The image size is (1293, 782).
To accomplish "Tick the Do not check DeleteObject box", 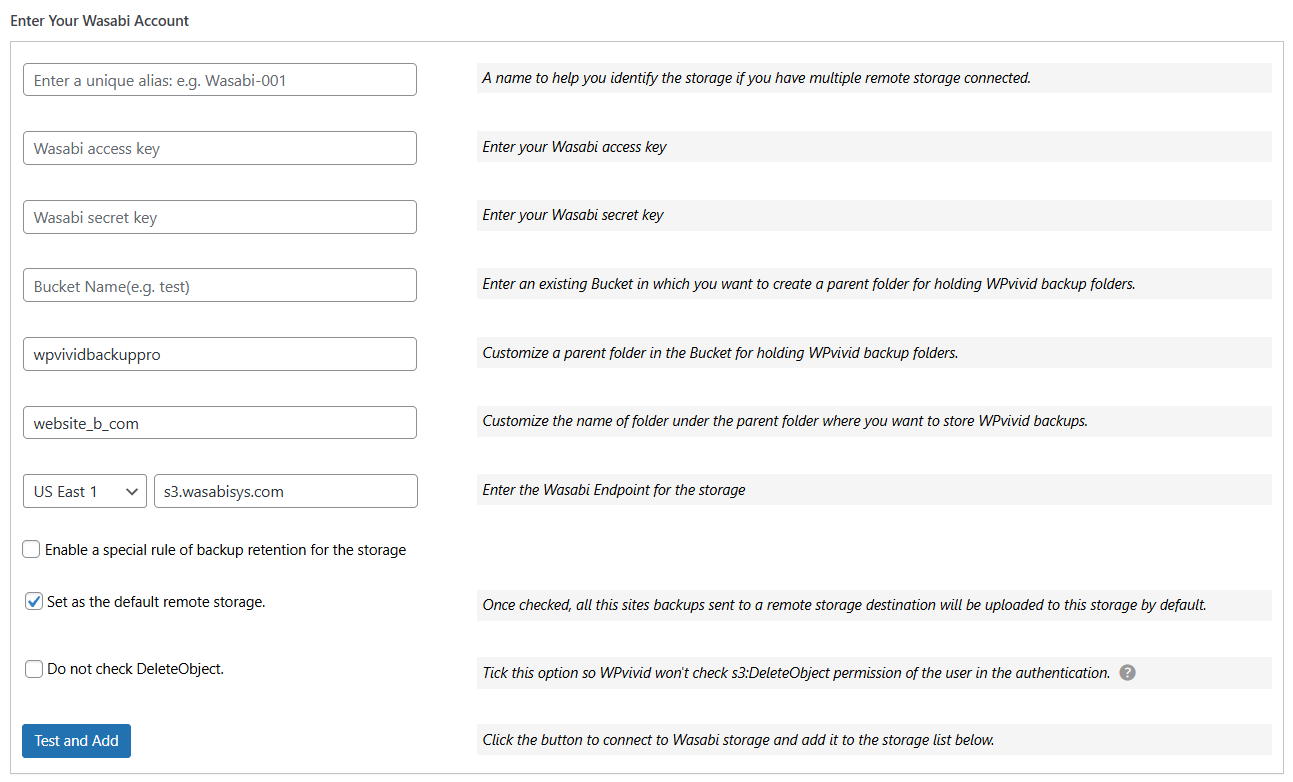I will click(x=34, y=669).
